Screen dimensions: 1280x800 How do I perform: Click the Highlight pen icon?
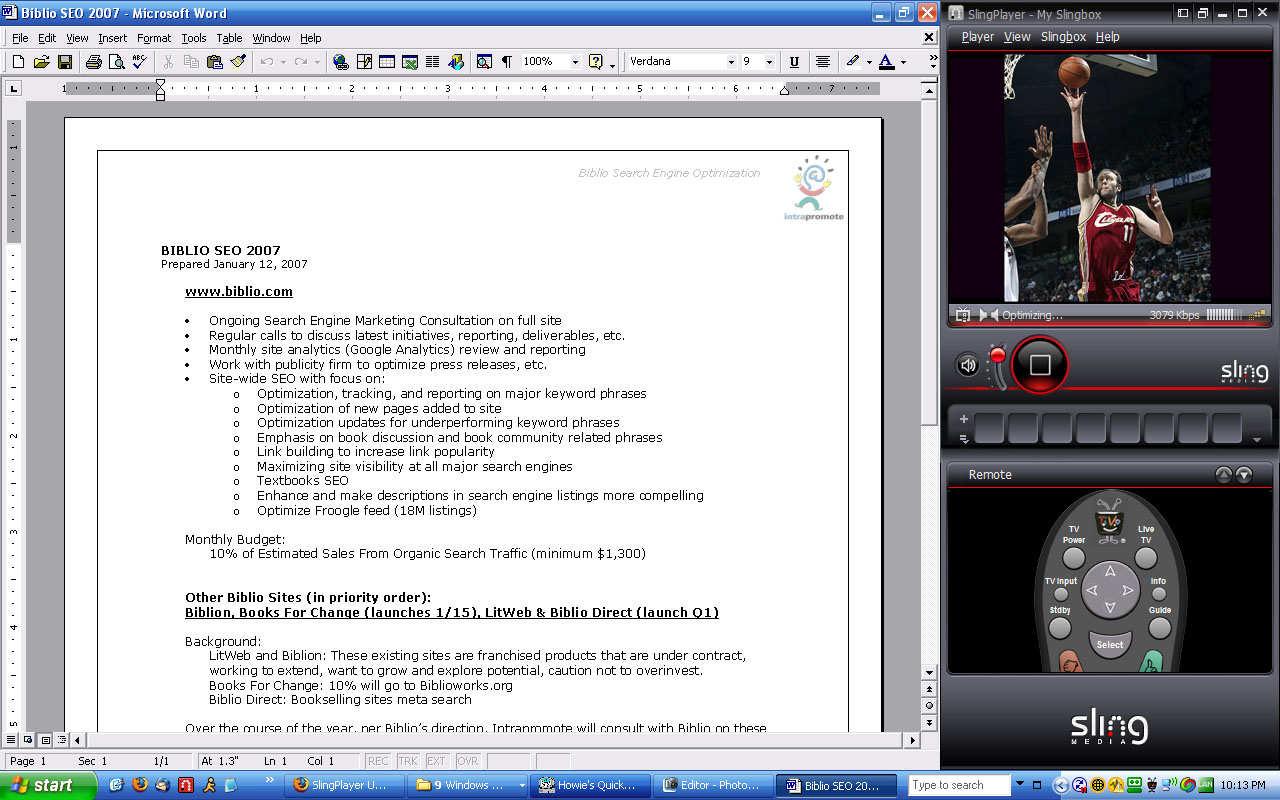[852, 62]
